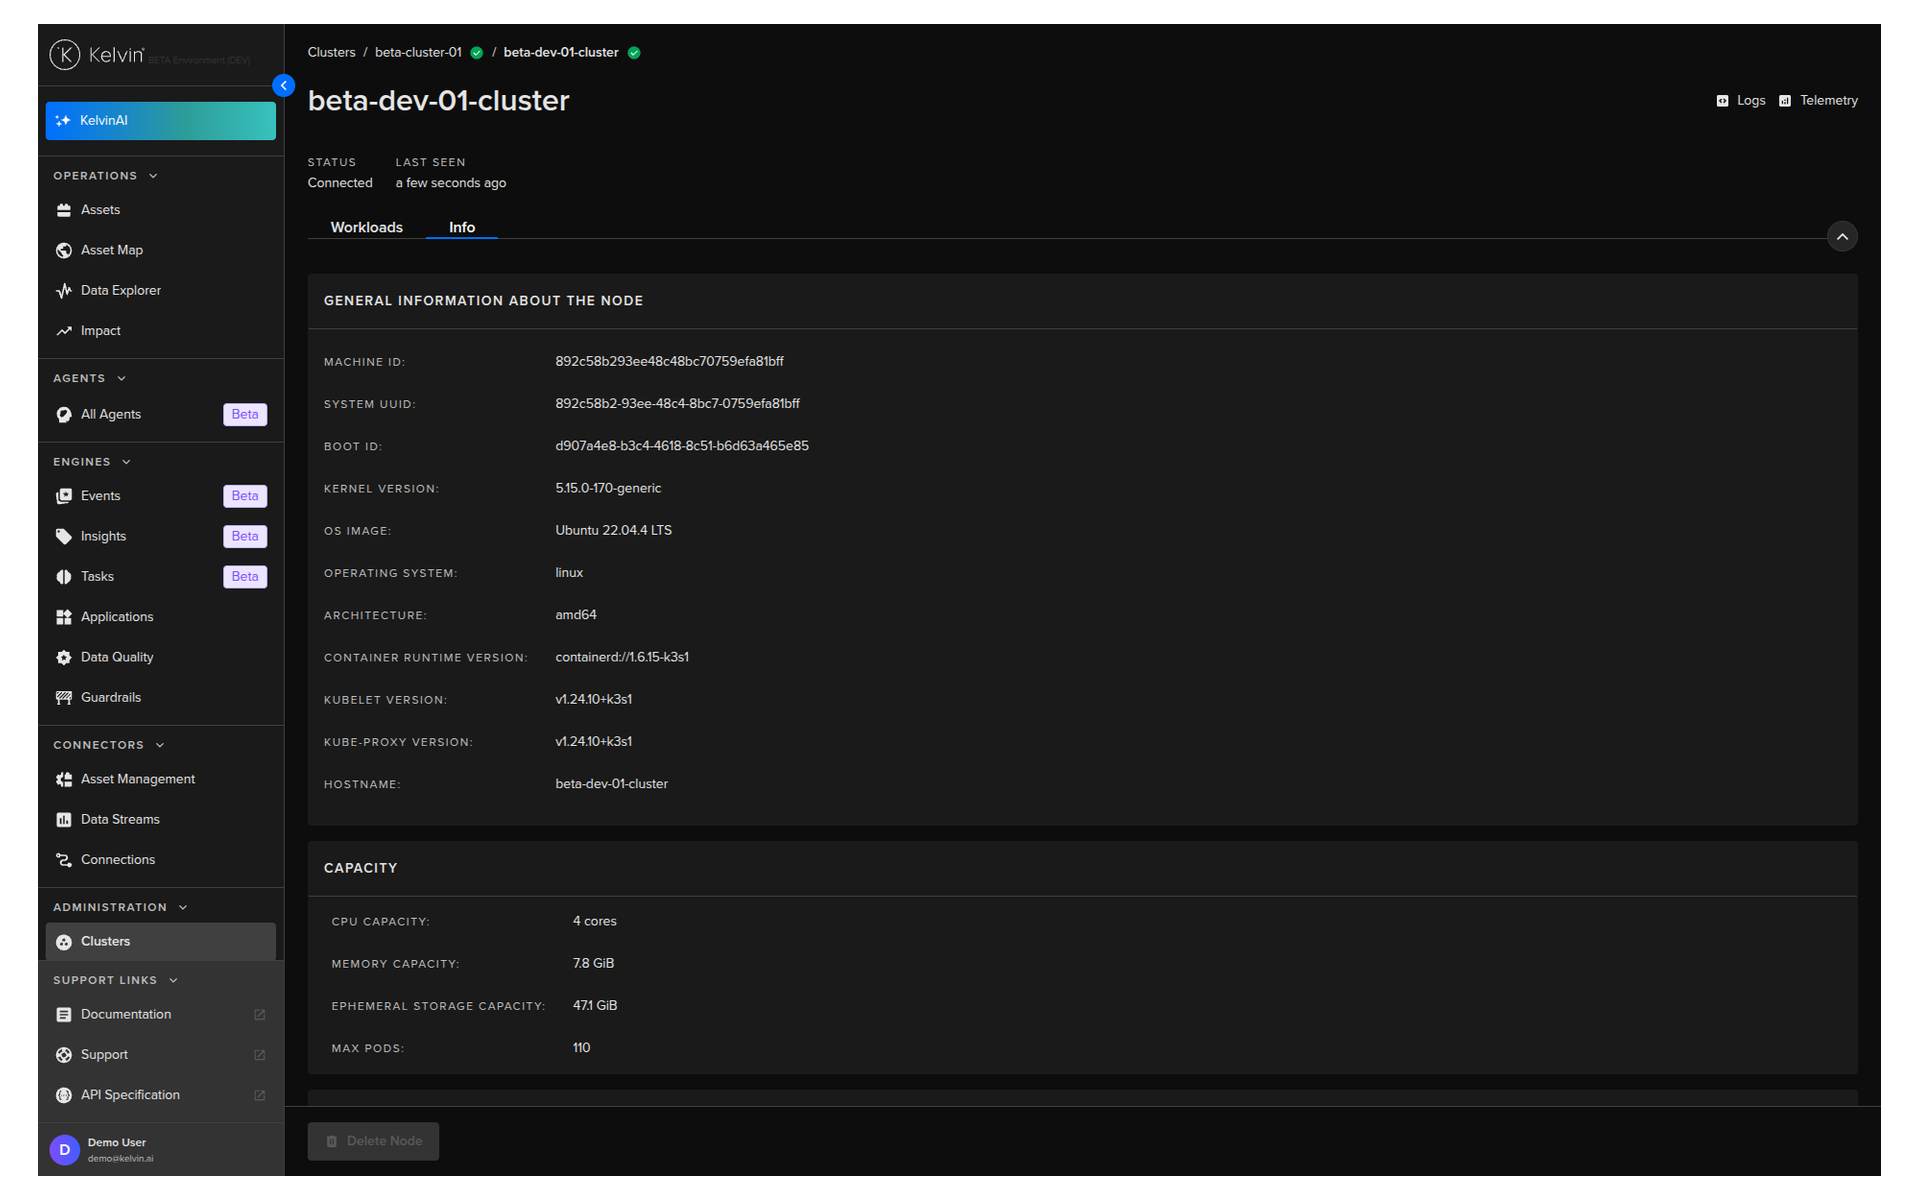Image resolution: width=1920 pixels, height=1200 pixels.
Task: Click the Applications grid icon
Action: 64,617
